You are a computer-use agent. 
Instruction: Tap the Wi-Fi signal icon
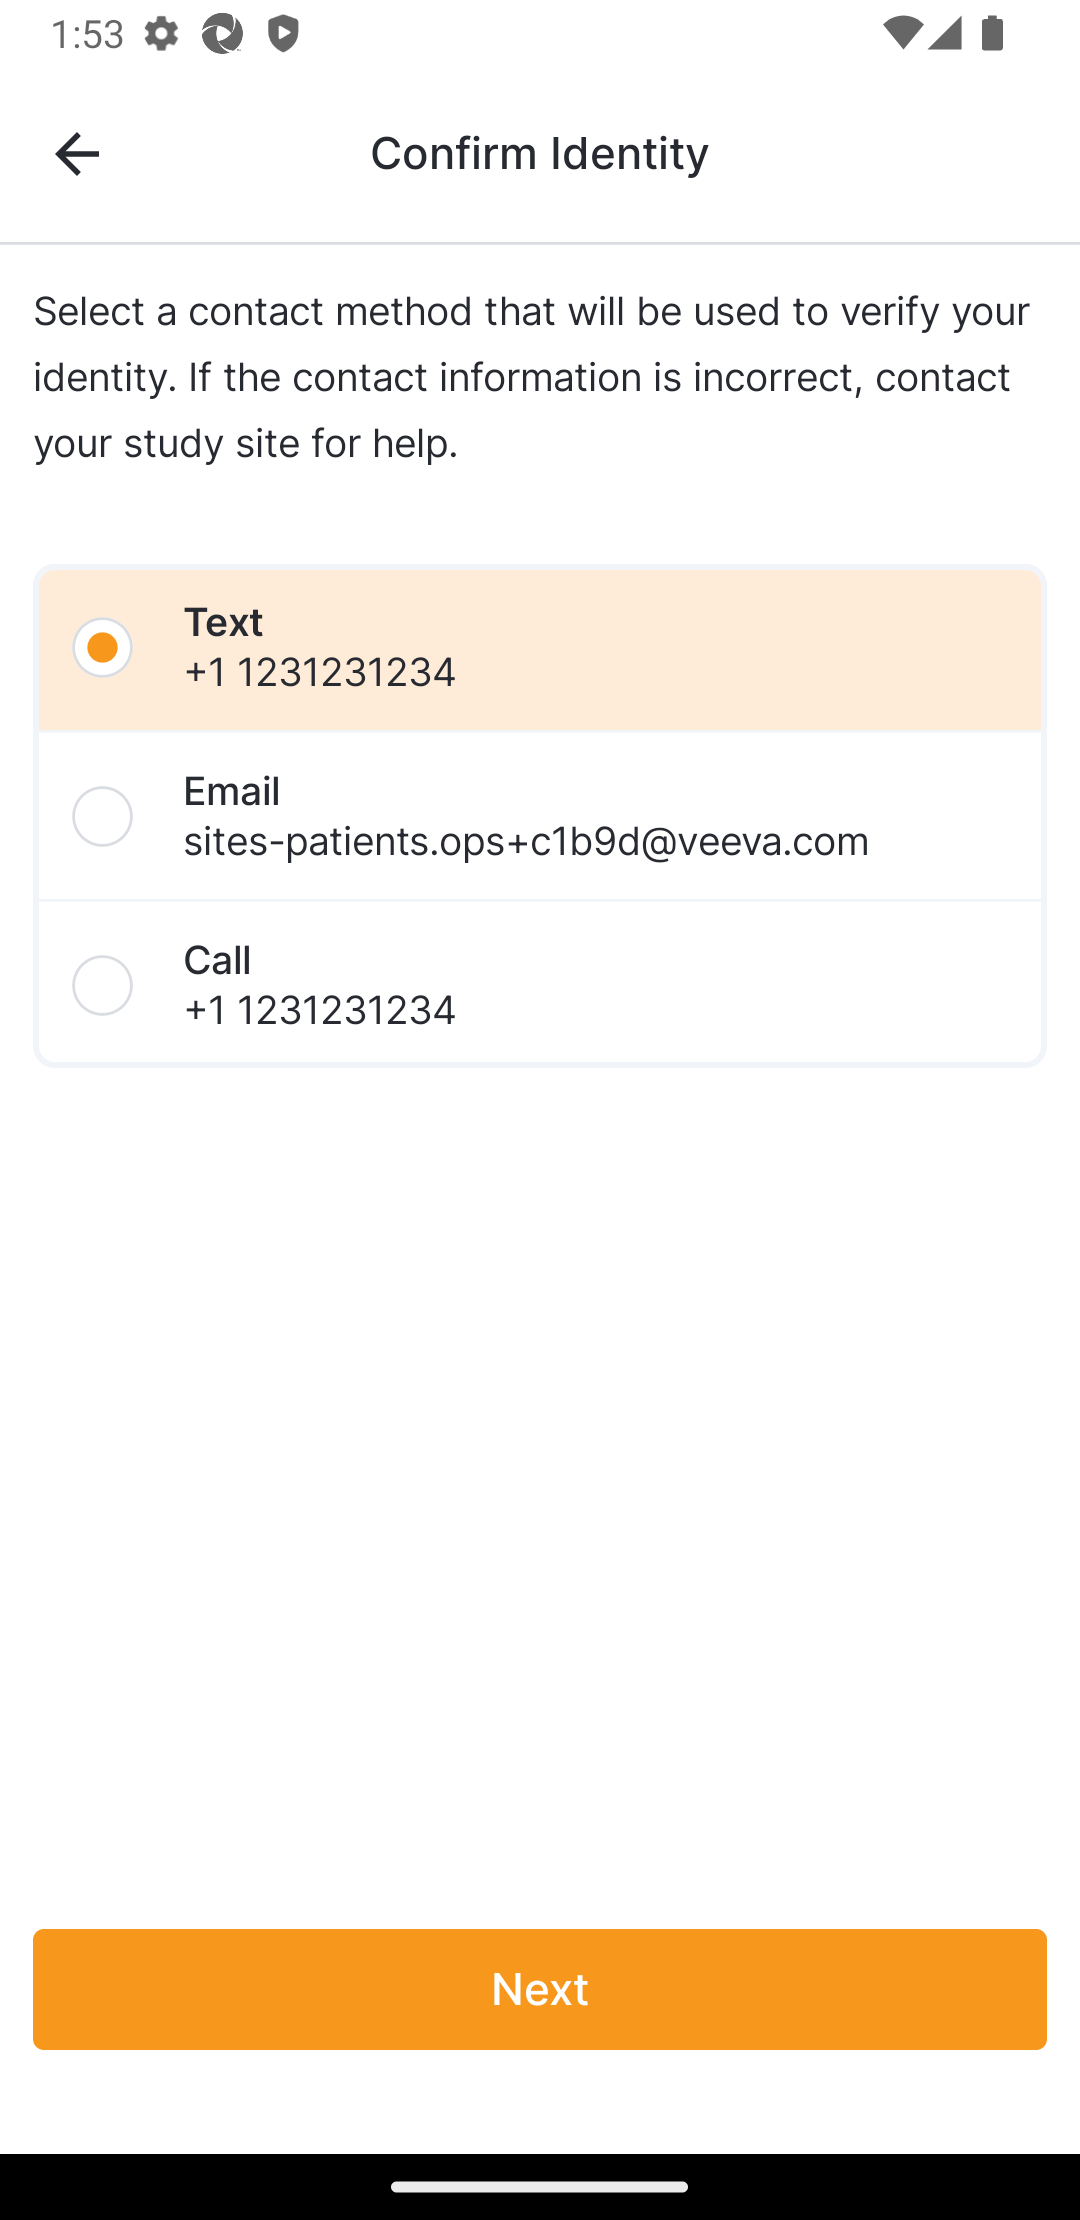pyautogui.click(x=903, y=34)
